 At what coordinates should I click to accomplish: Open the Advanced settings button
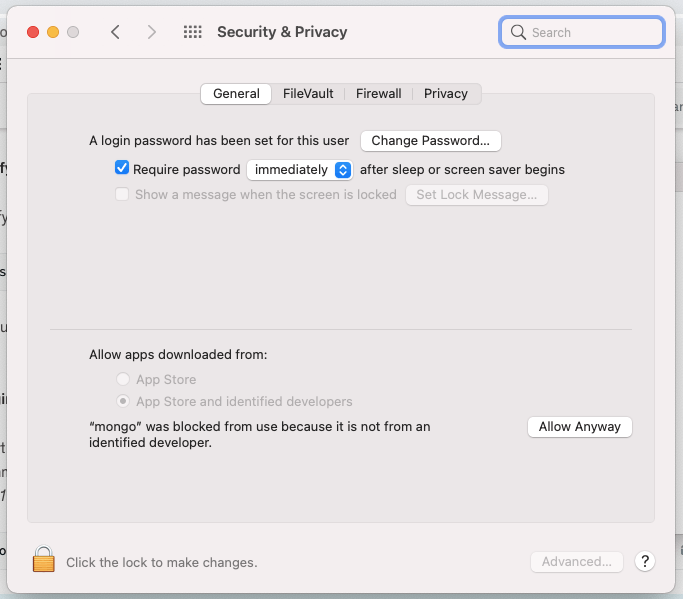(x=576, y=561)
